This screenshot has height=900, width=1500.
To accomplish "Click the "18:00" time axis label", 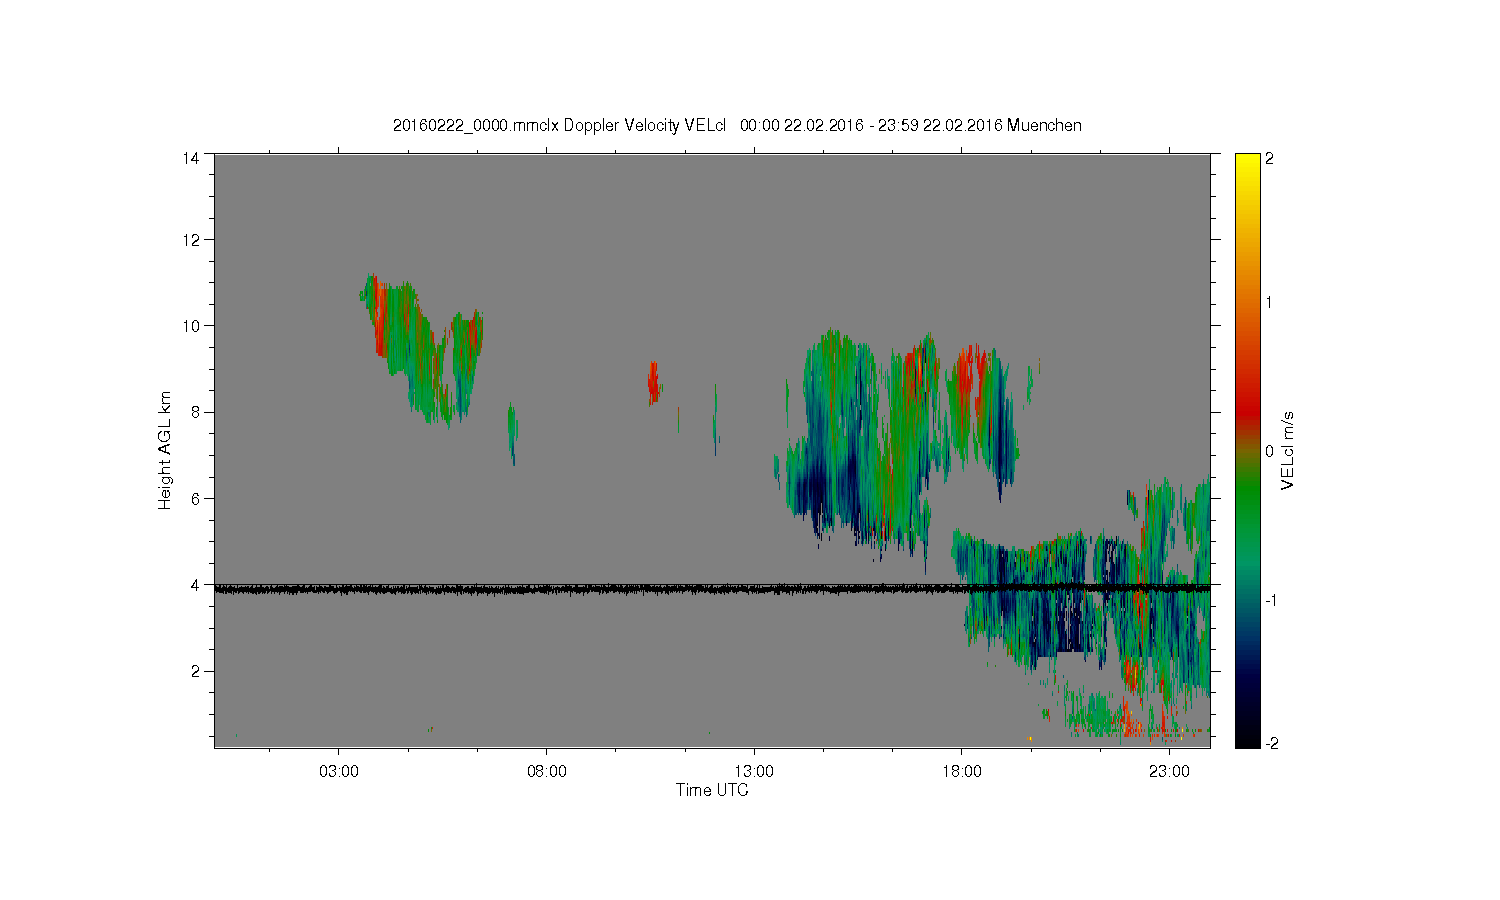I will pos(961,772).
